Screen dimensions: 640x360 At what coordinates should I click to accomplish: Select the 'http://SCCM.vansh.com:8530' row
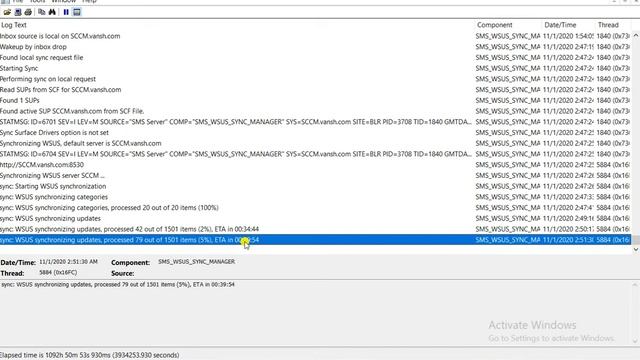(316, 164)
